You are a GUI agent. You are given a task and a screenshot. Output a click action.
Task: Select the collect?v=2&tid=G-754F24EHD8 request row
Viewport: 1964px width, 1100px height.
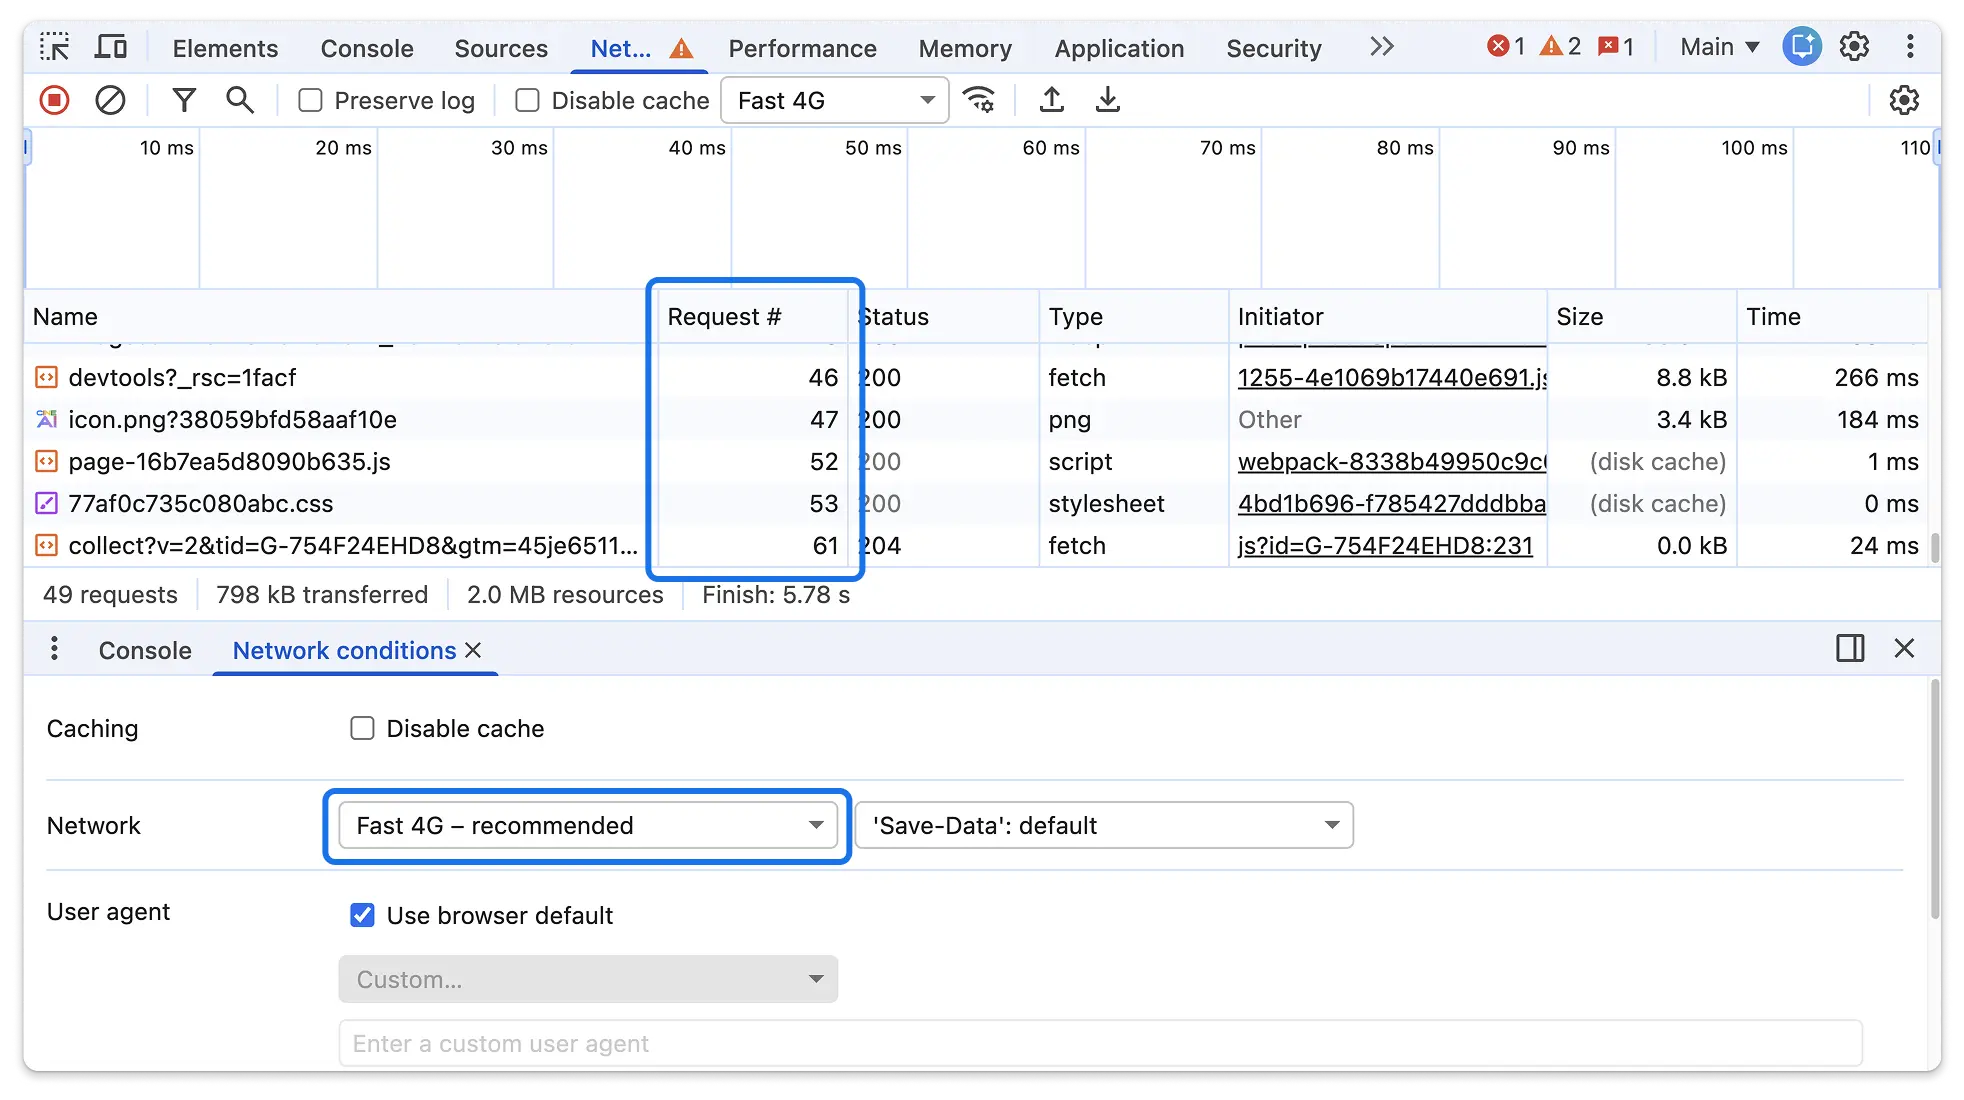976,545
